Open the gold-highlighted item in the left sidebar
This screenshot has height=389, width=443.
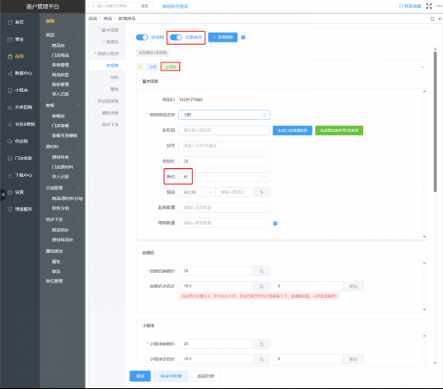16,56
